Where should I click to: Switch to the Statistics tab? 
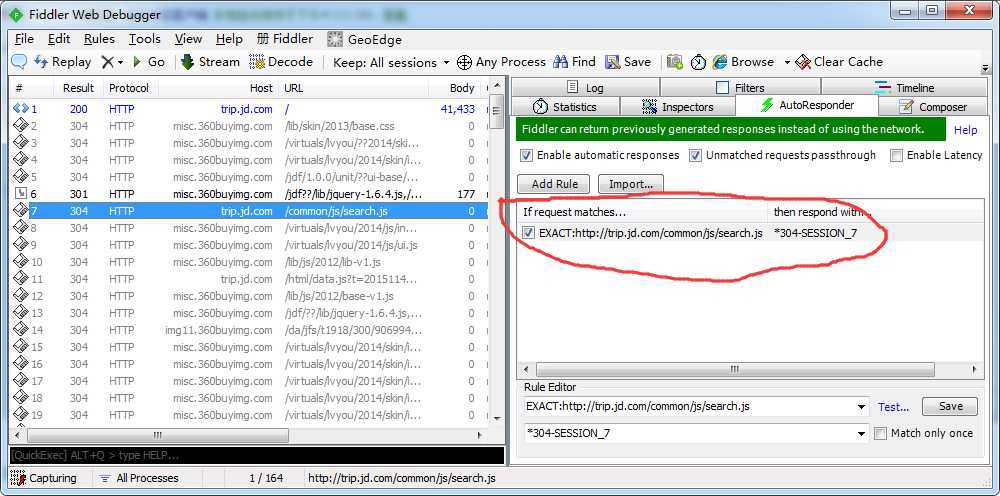click(x=565, y=106)
